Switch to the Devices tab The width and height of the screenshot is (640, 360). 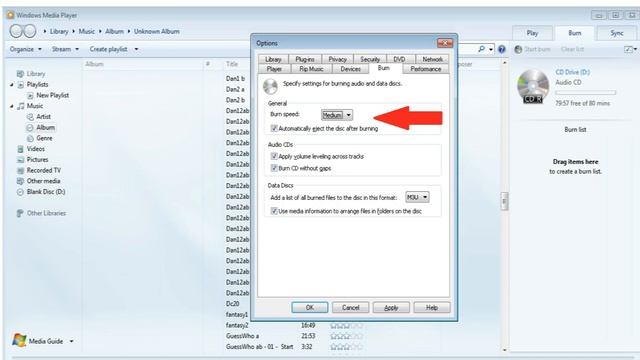coord(350,69)
